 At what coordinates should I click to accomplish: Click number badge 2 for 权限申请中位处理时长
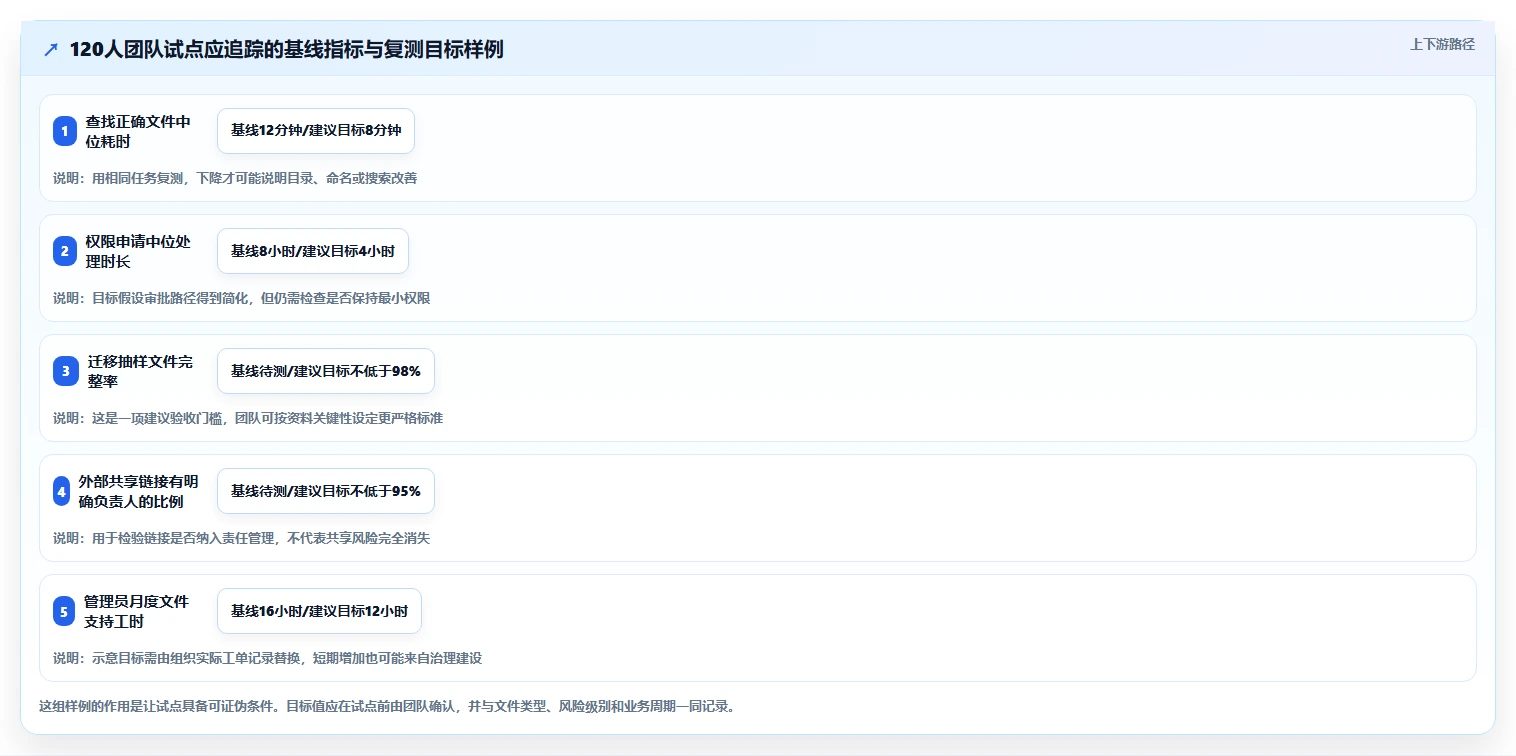pyautogui.click(x=65, y=251)
